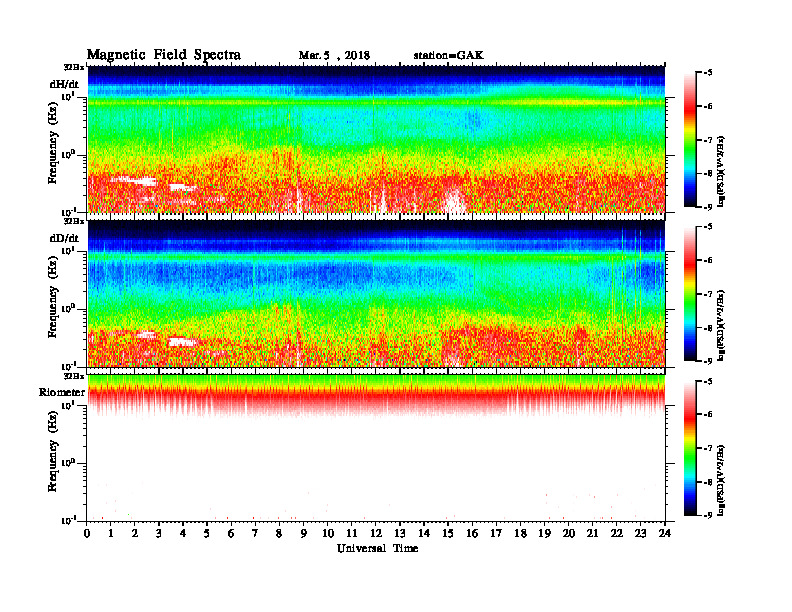Click hour 1 on the time axis
The image size is (792, 612).
[x=111, y=534]
